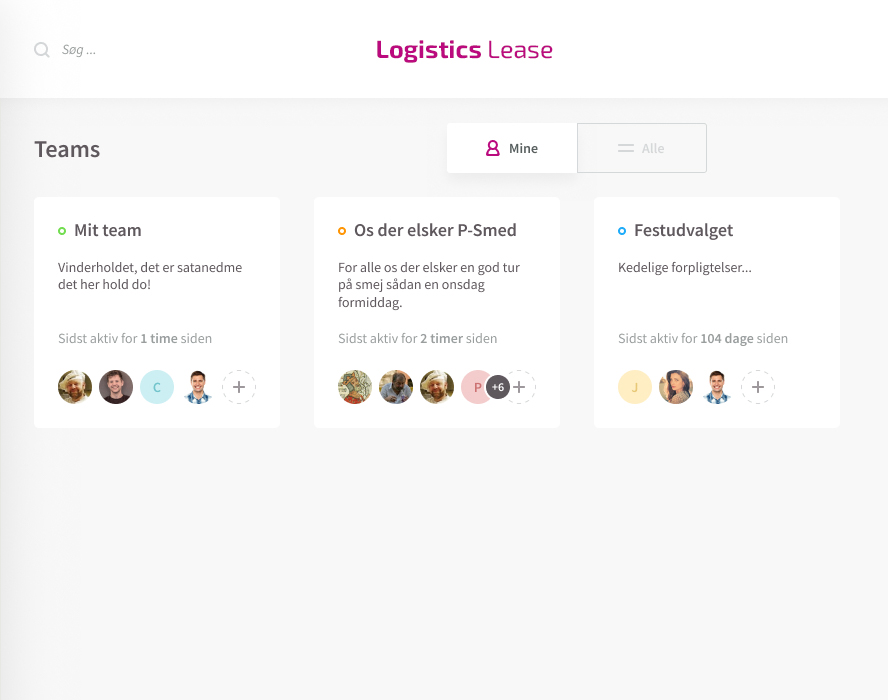Viewport: 888px width, 700px height.
Task: Show the +6 more members badge
Action: tap(498, 387)
